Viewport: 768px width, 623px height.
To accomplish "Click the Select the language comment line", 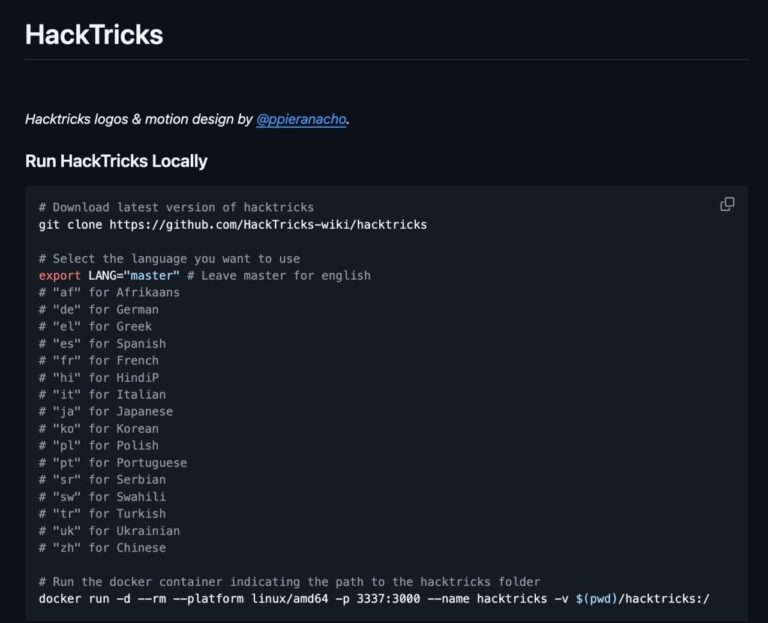I will pos(169,259).
